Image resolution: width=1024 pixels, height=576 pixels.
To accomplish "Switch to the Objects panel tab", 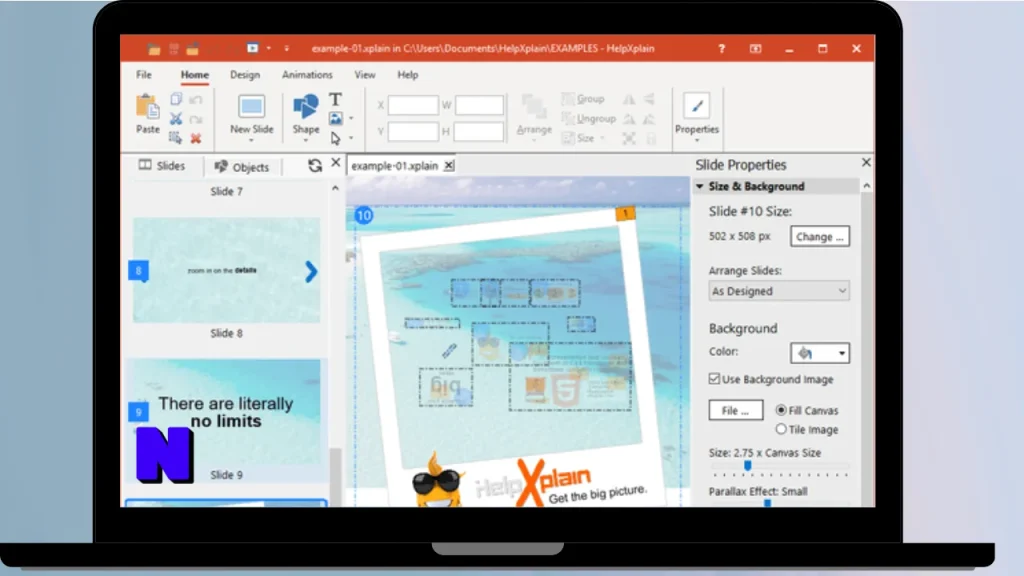I will click(242, 167).
